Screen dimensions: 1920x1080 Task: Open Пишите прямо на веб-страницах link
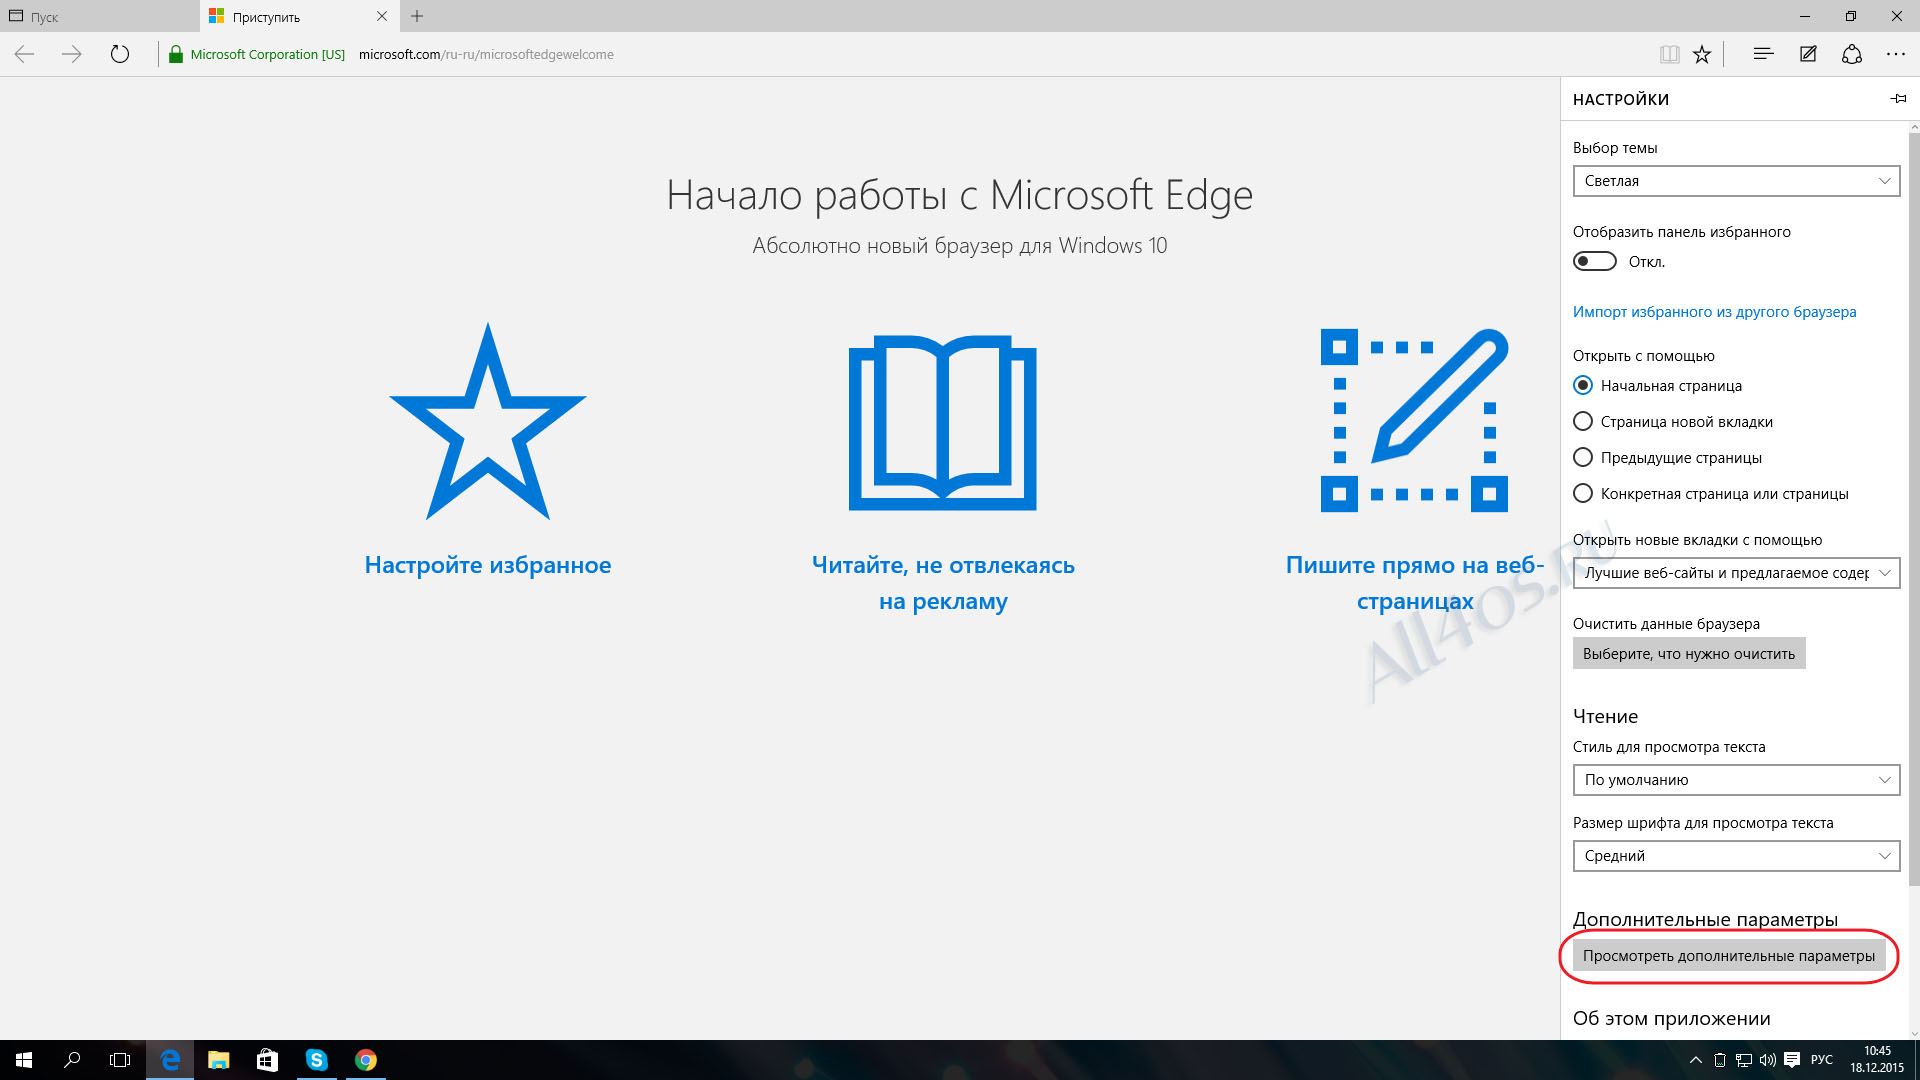pyautogui.click(x=1415, y=583)
